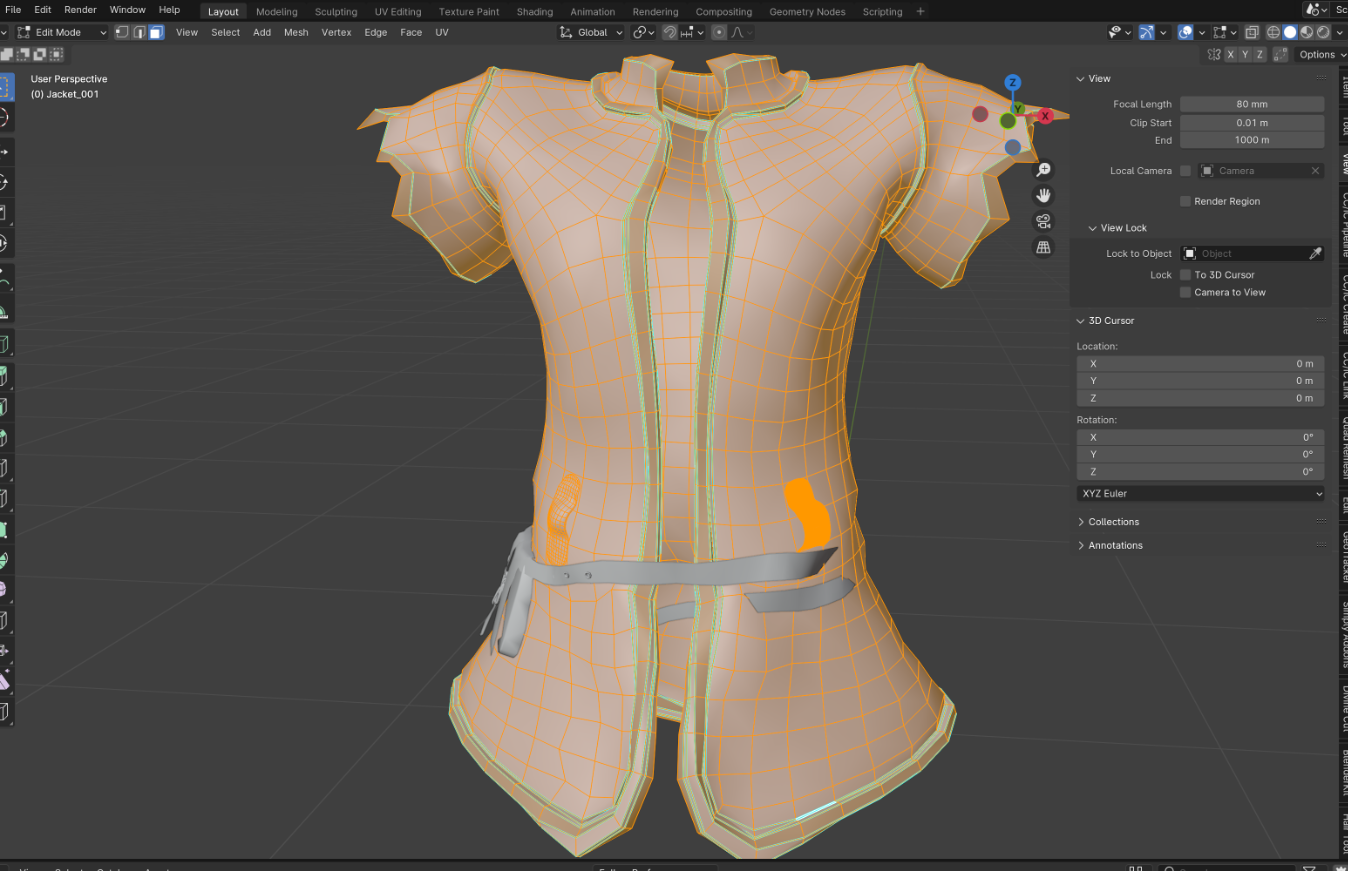Click the Clip Start 0.01 m field
Viewport: 1348px width, 871px height.
tap(1252, 123)
